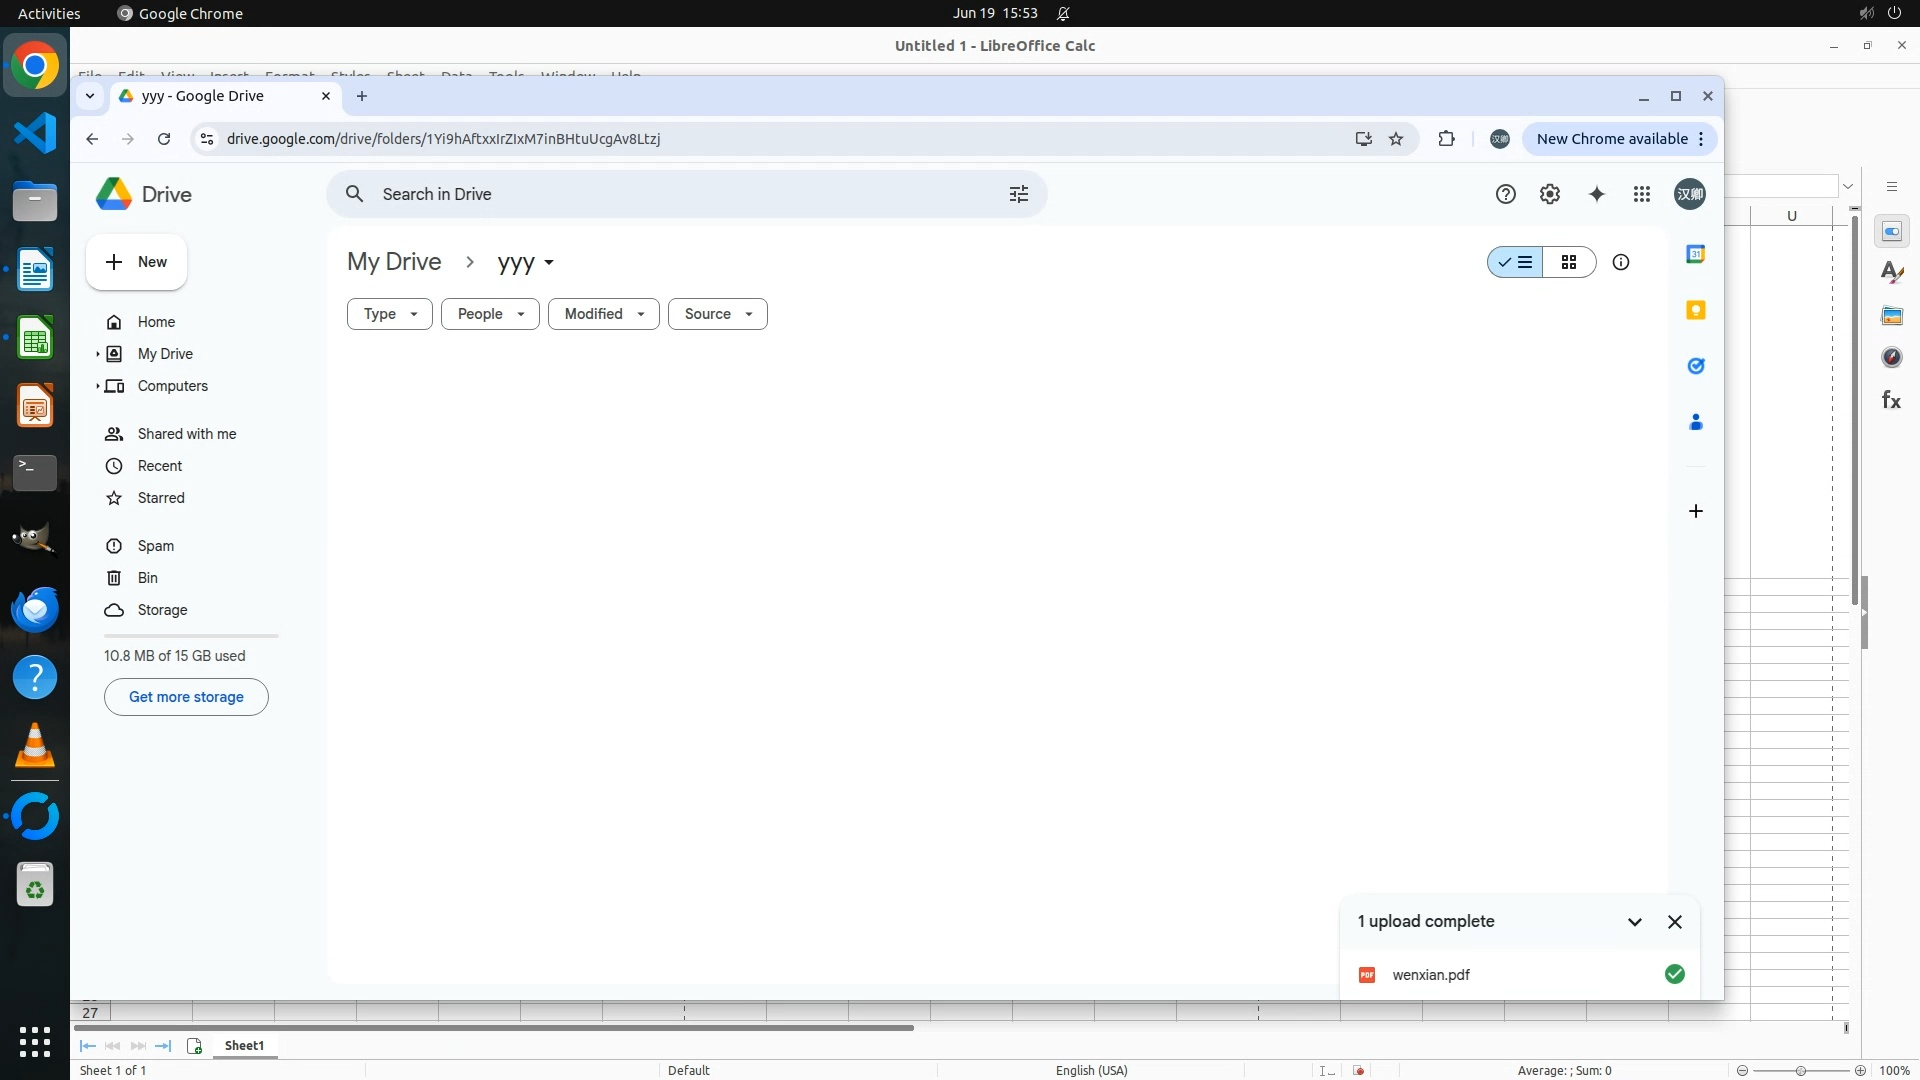Screen dimensions: 1920x1080
Task: Show folder details info icon
Action: (1621, 262)
